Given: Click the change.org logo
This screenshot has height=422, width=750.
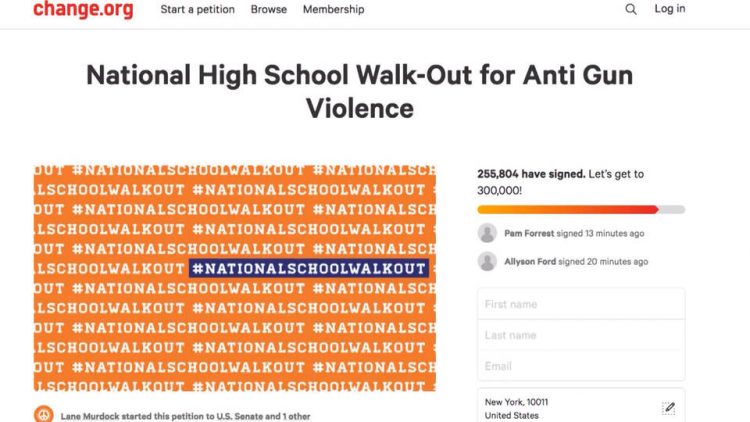Looking at the screenshot, I should click(x=79, y=9).
